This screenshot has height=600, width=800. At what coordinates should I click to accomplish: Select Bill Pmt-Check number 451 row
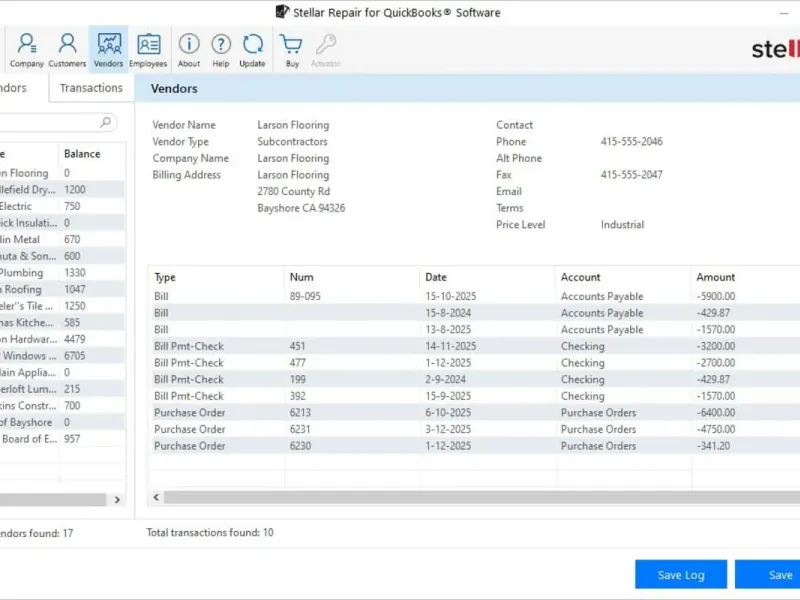coord(300,347)
